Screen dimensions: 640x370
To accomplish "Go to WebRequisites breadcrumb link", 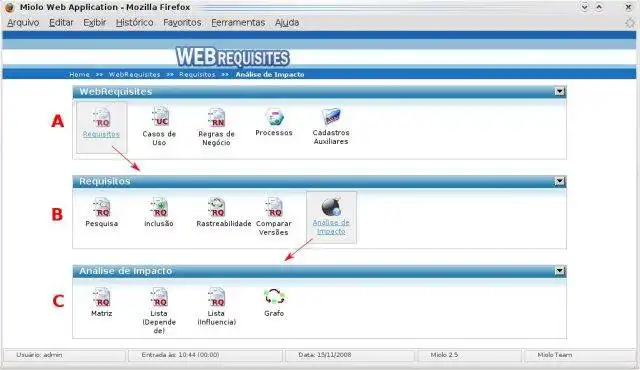I will click(x=134, y=74).
